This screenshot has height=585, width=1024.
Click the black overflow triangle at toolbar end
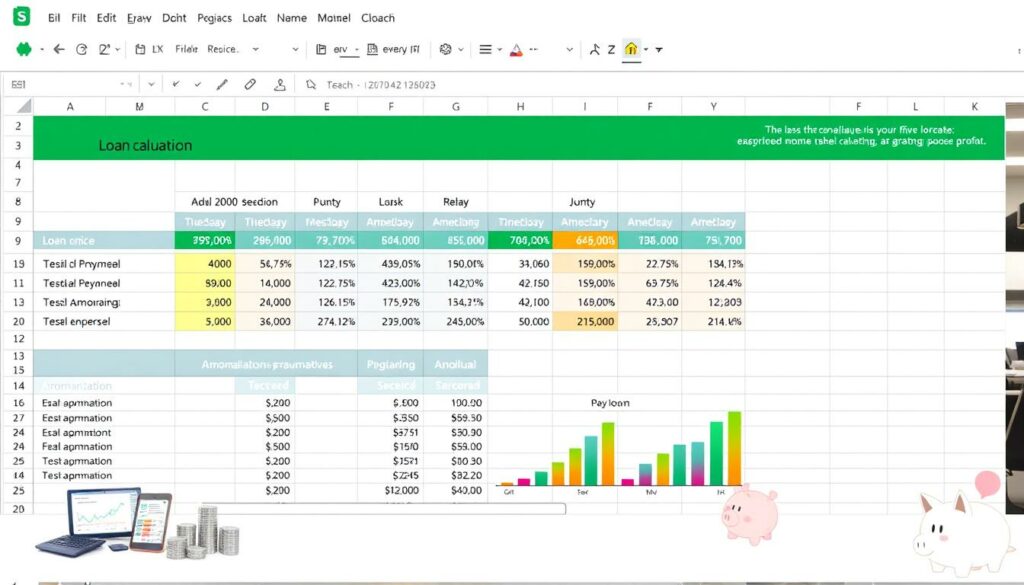tap(659, 50)
